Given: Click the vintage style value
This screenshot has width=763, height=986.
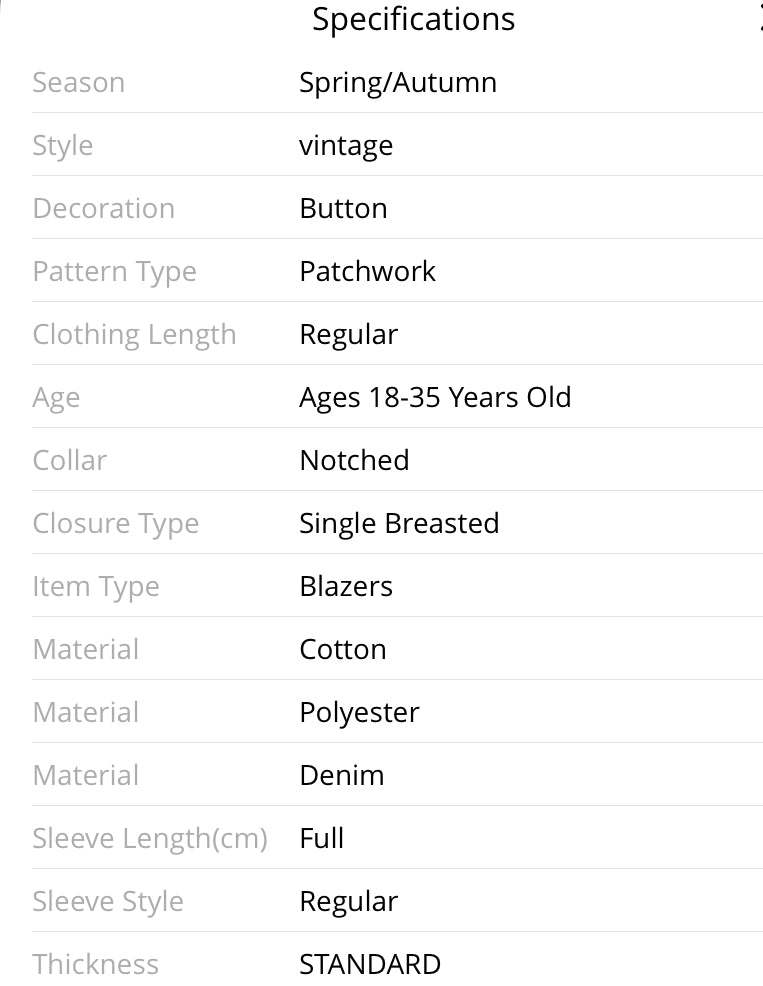Looking at the screenshot, I should click(346, 146).
